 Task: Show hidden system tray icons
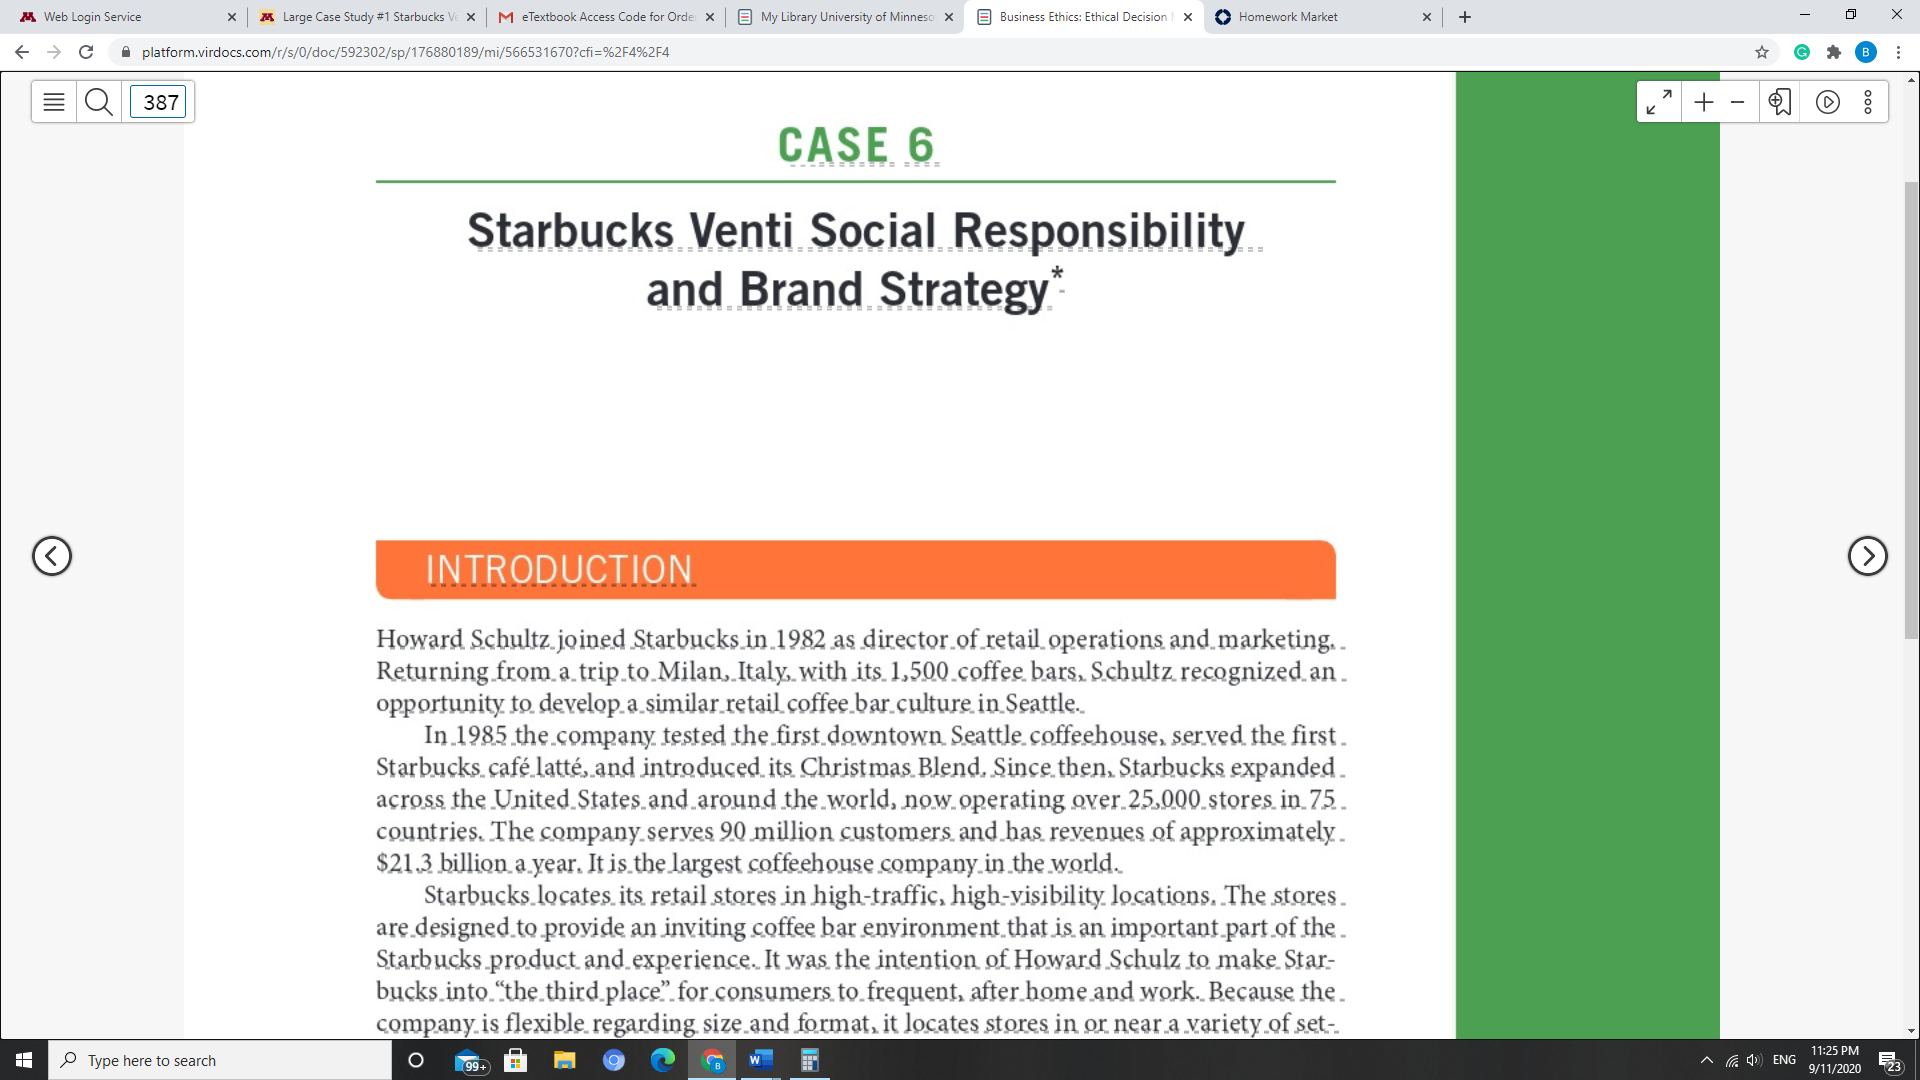coord(1707,1060)
